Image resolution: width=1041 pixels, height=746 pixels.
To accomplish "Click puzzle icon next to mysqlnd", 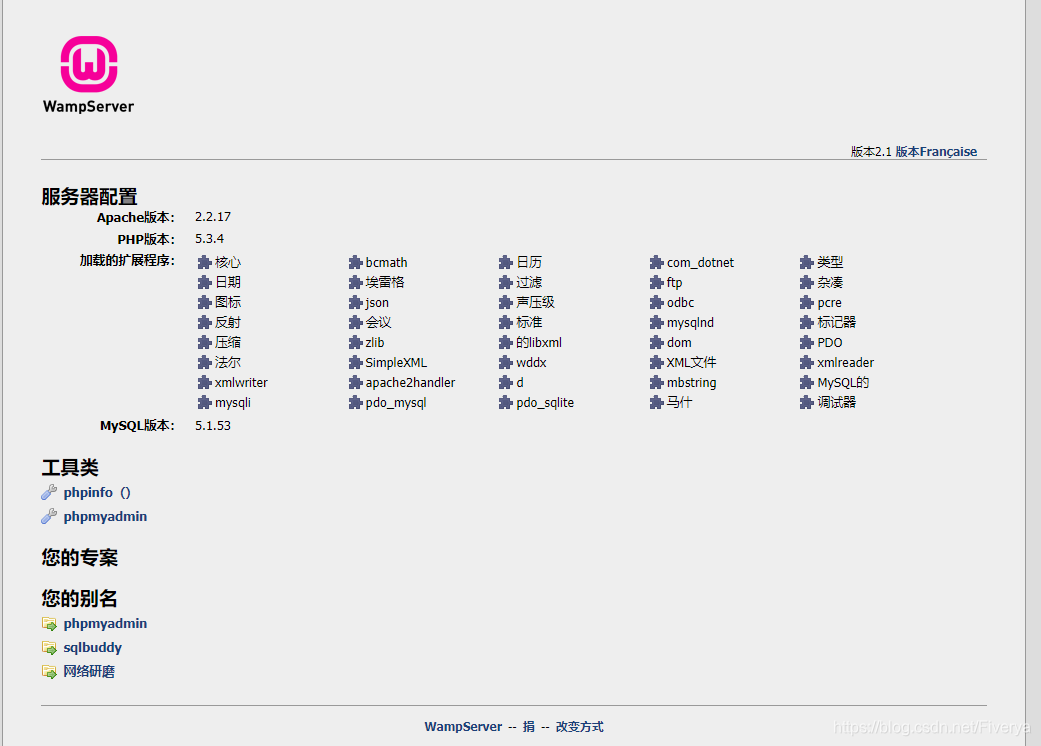I will (657, 323).
